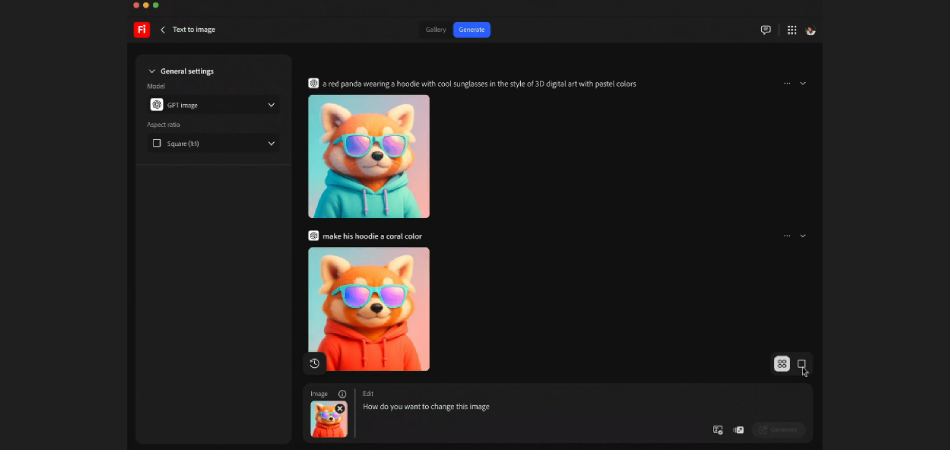
Task: Open the GPT image model dropdown
Action: click(x=214, y=105)
